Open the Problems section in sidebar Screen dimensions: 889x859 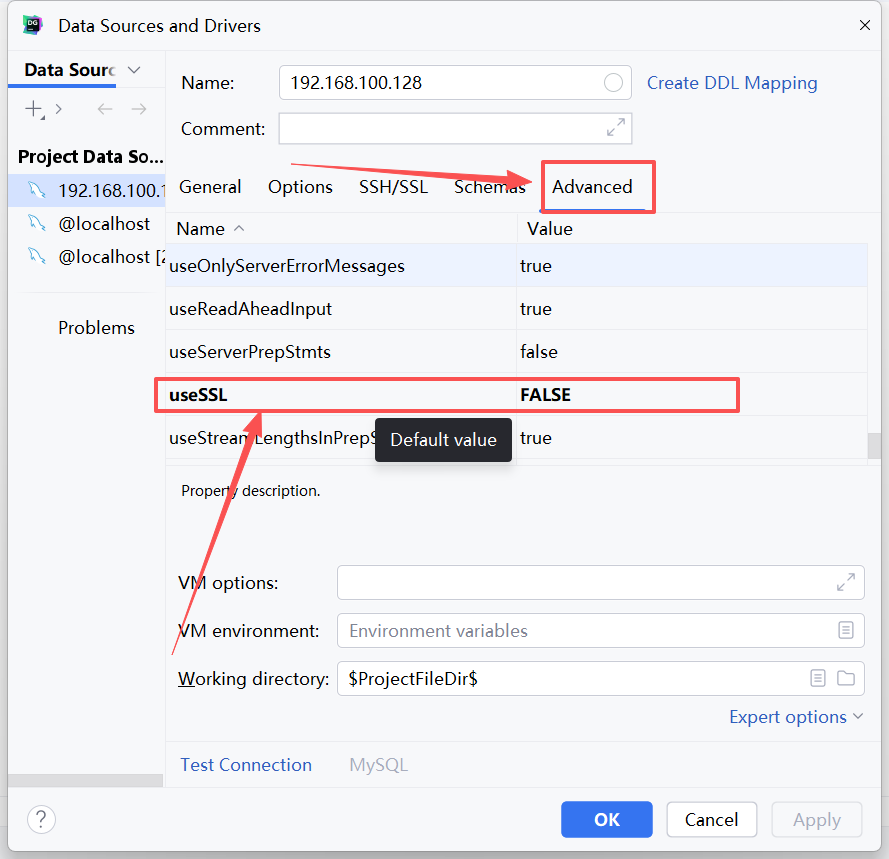96,328
